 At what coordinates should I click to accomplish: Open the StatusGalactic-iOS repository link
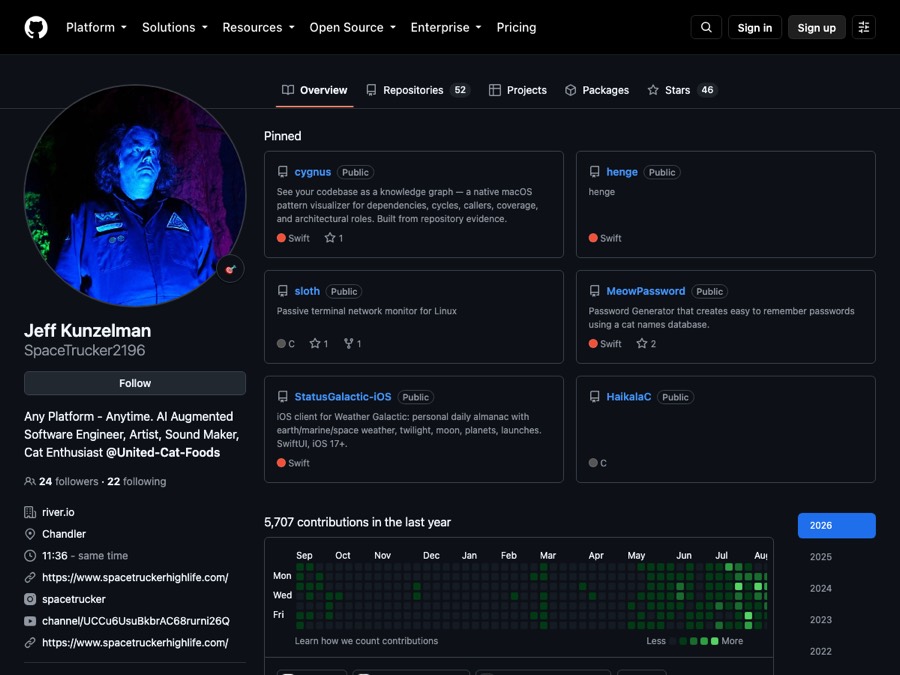(x=343, y=397)
